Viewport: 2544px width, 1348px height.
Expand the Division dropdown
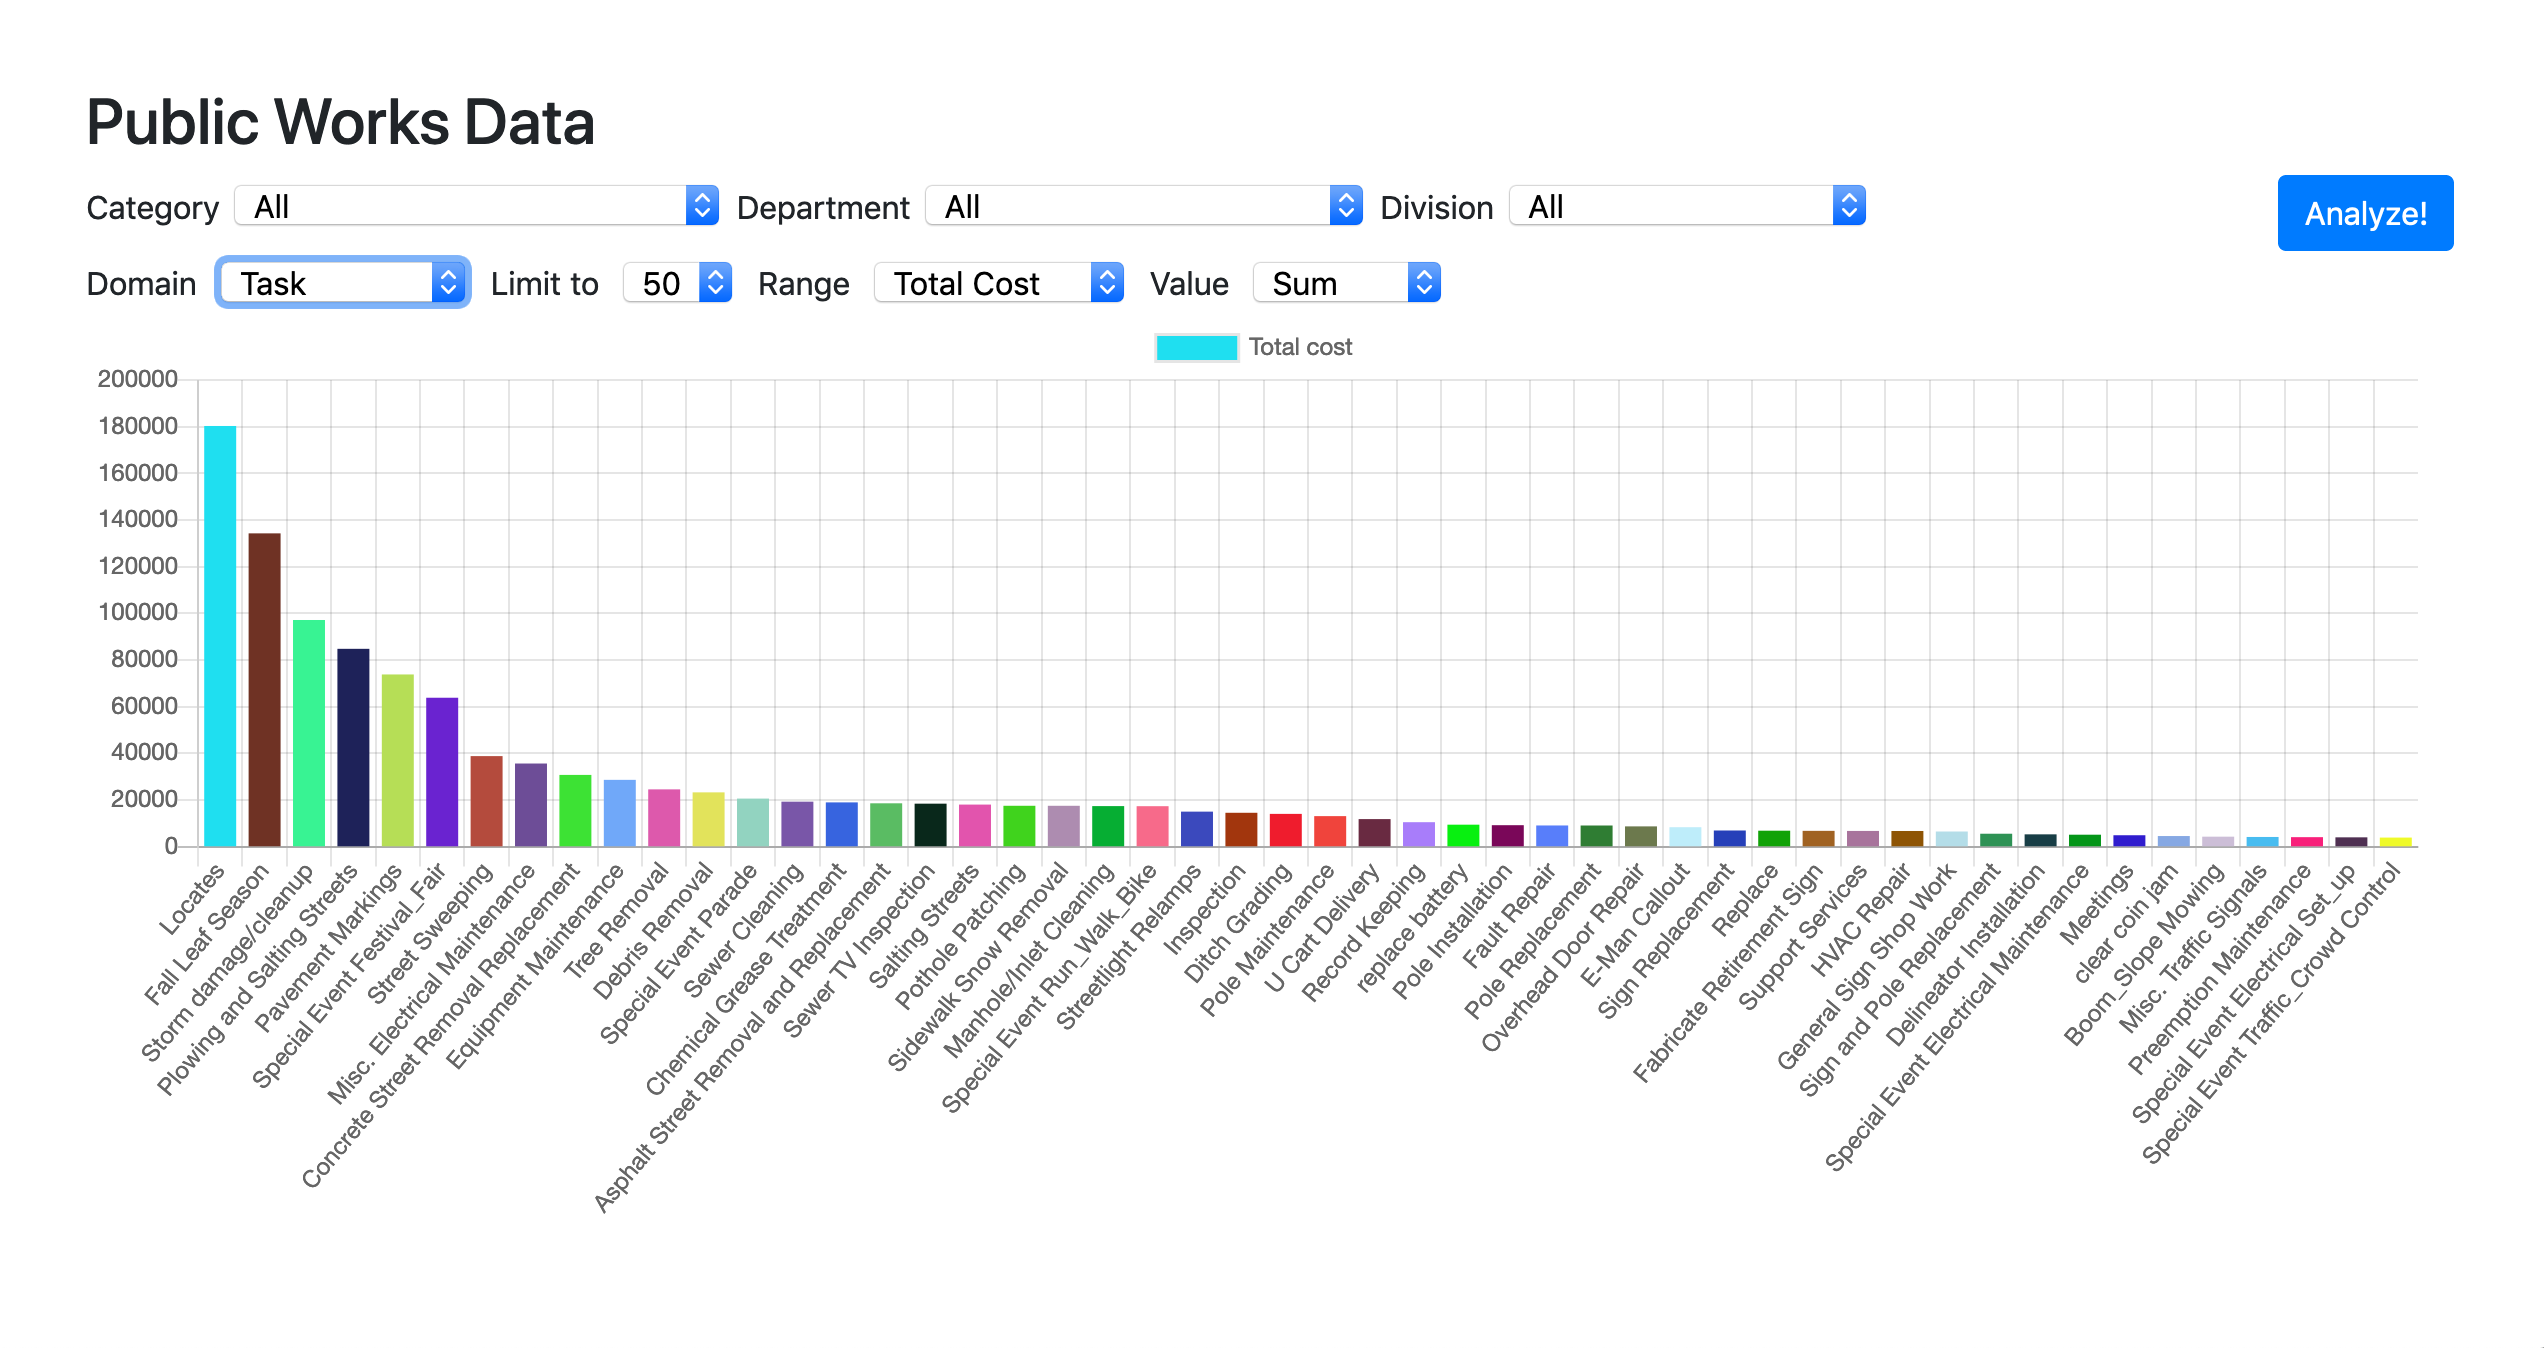(1686, 206)
